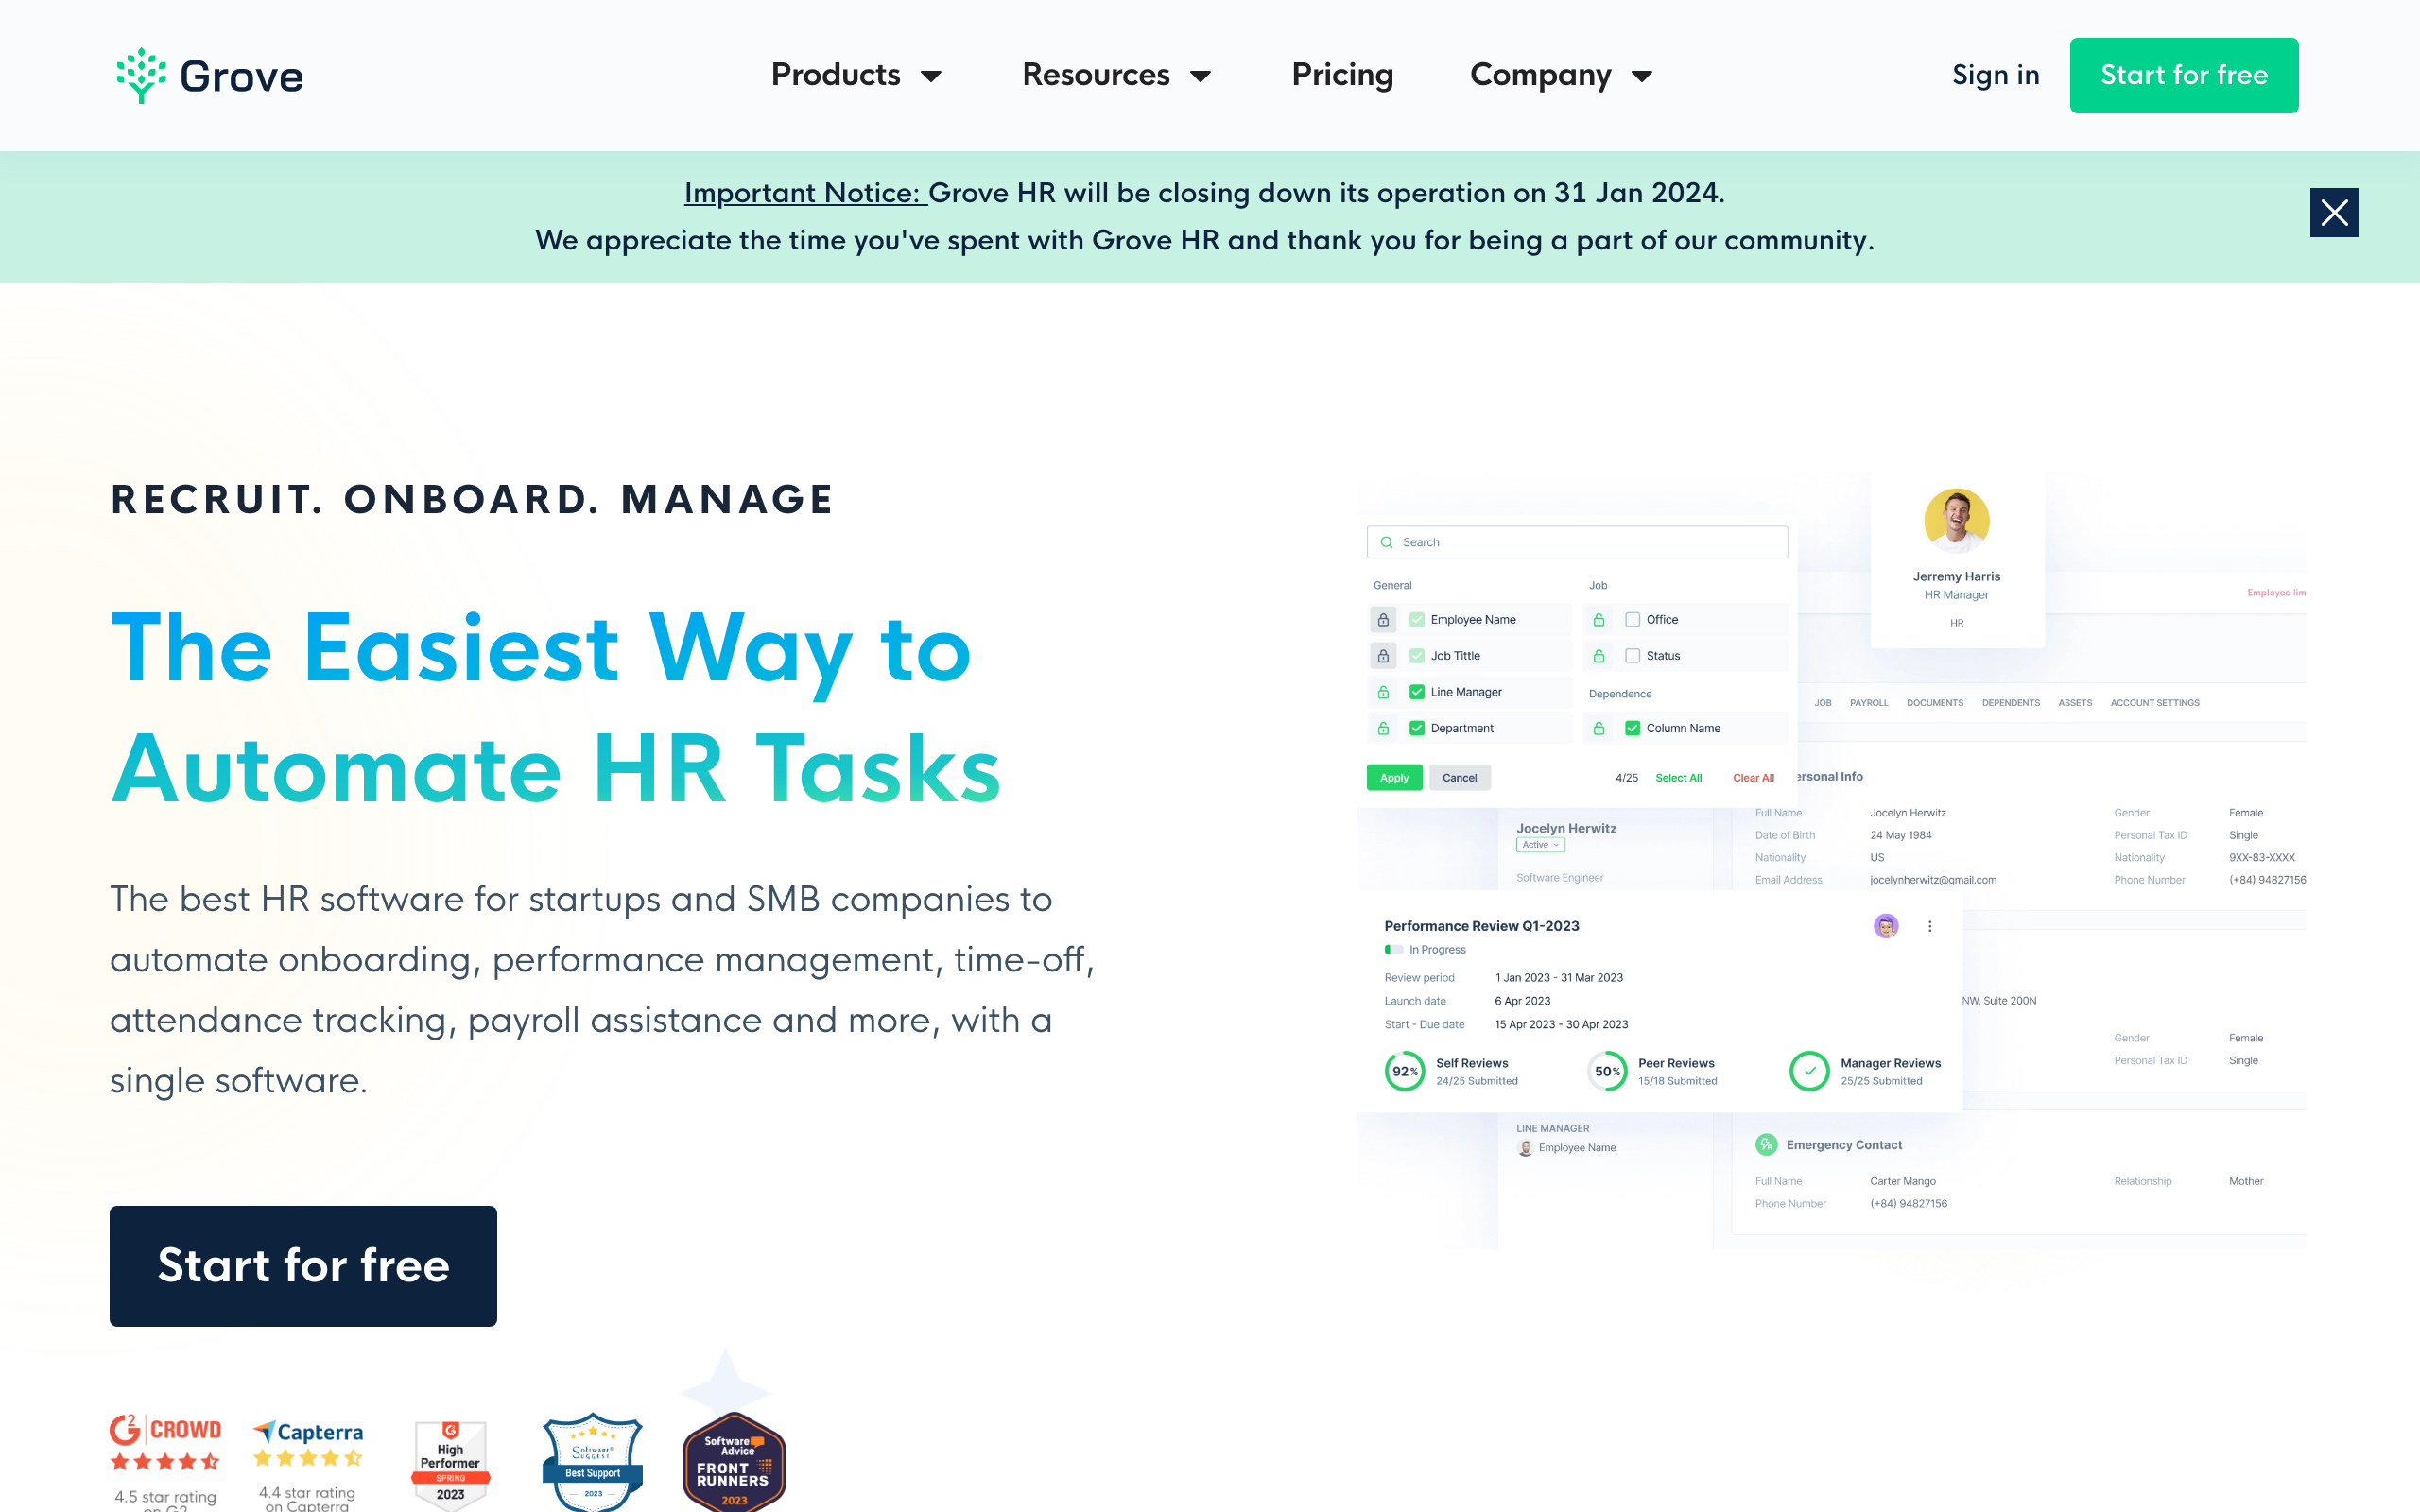Uncheck the Column Name checkbox
2420x1512 pixels.
[1632, 728]
